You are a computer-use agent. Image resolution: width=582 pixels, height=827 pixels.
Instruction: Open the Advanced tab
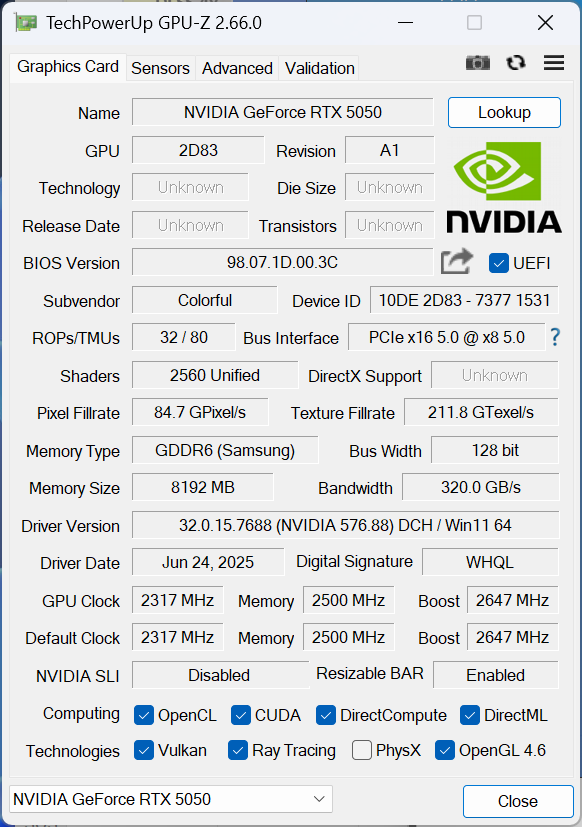pyautogui.click(x=237, y=68)
